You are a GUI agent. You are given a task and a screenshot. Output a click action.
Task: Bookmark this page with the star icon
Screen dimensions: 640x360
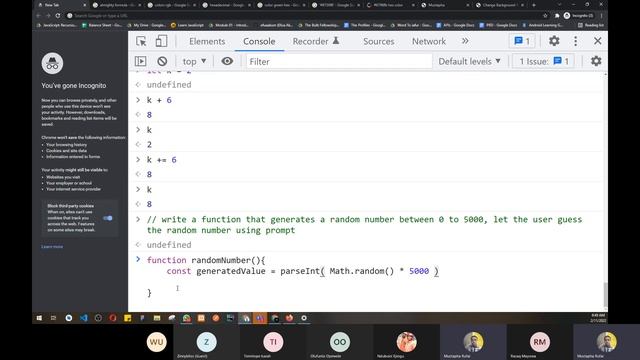[x=545, y=16]
